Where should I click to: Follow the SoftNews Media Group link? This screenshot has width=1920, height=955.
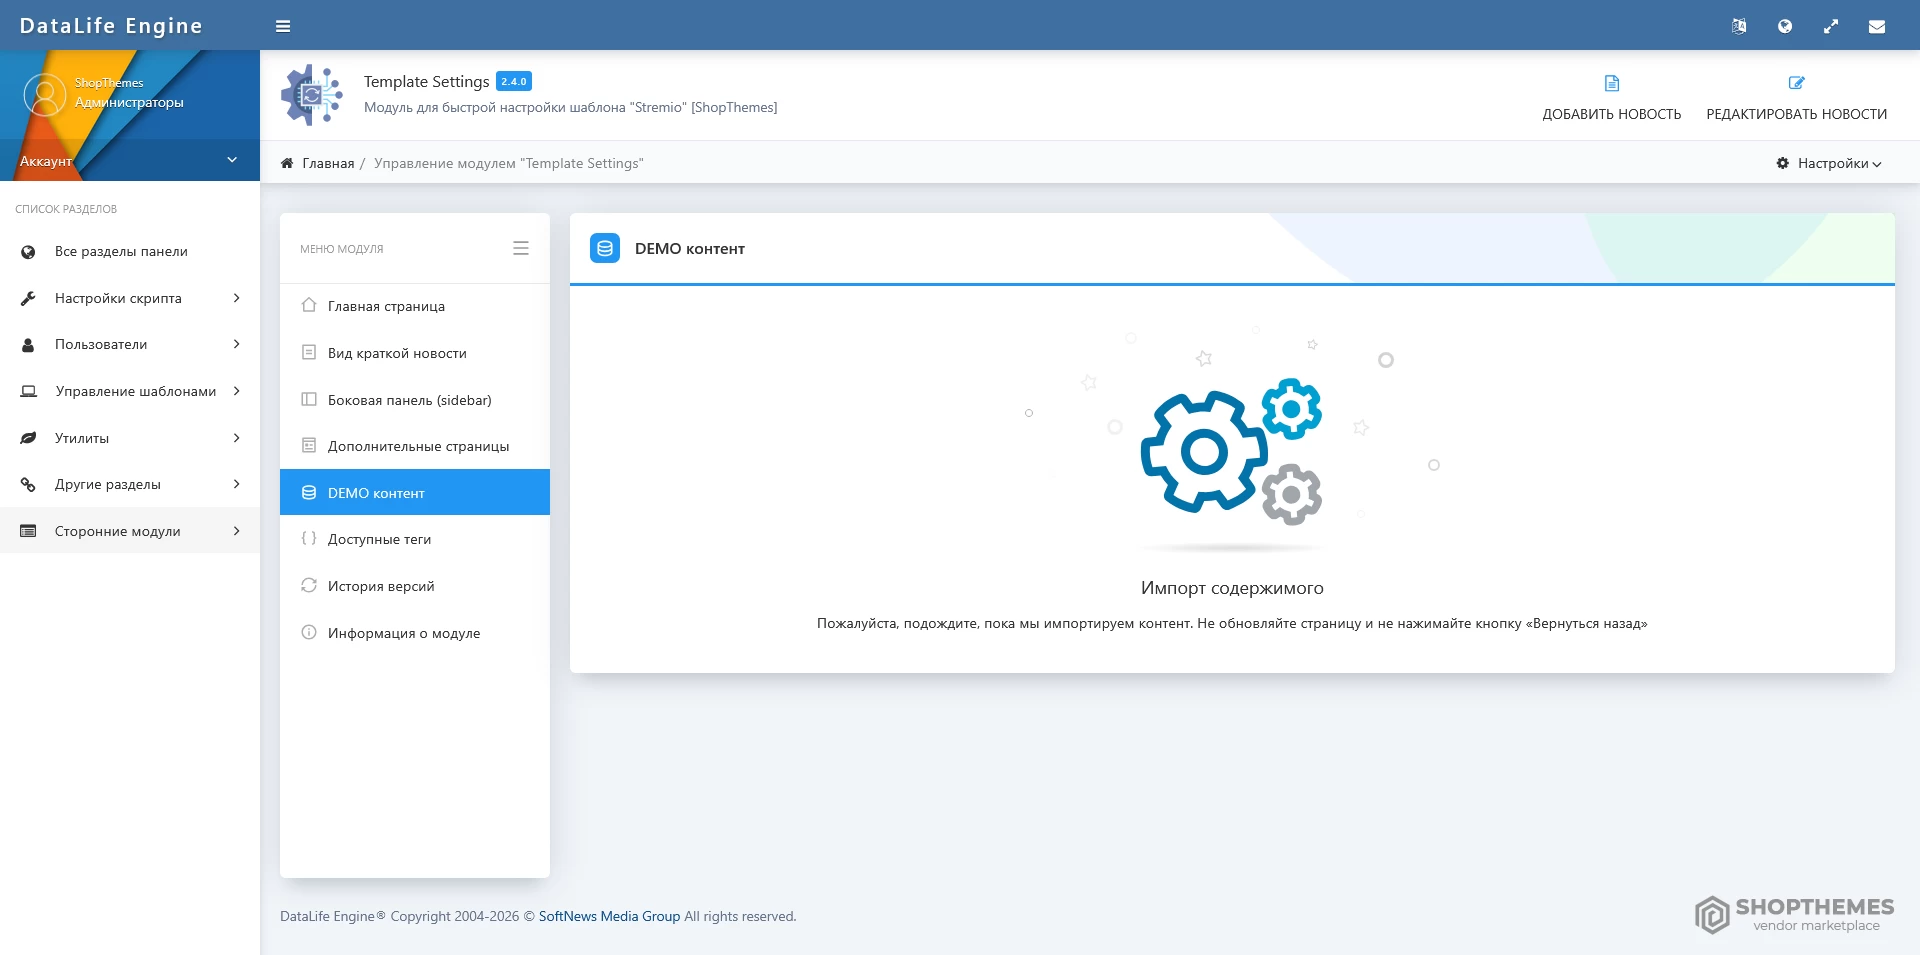[x=609, y=916]
